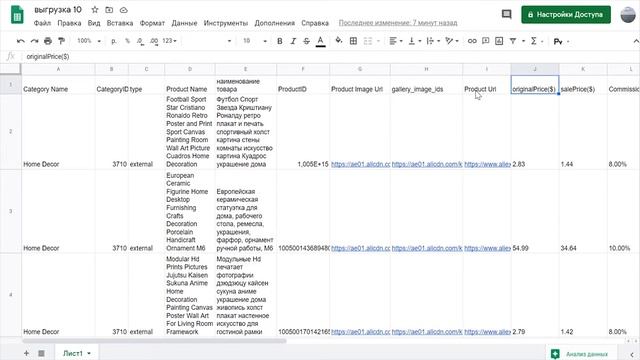Open vertical align options
This screenshot has width=640, height=360.
(414, 41)
